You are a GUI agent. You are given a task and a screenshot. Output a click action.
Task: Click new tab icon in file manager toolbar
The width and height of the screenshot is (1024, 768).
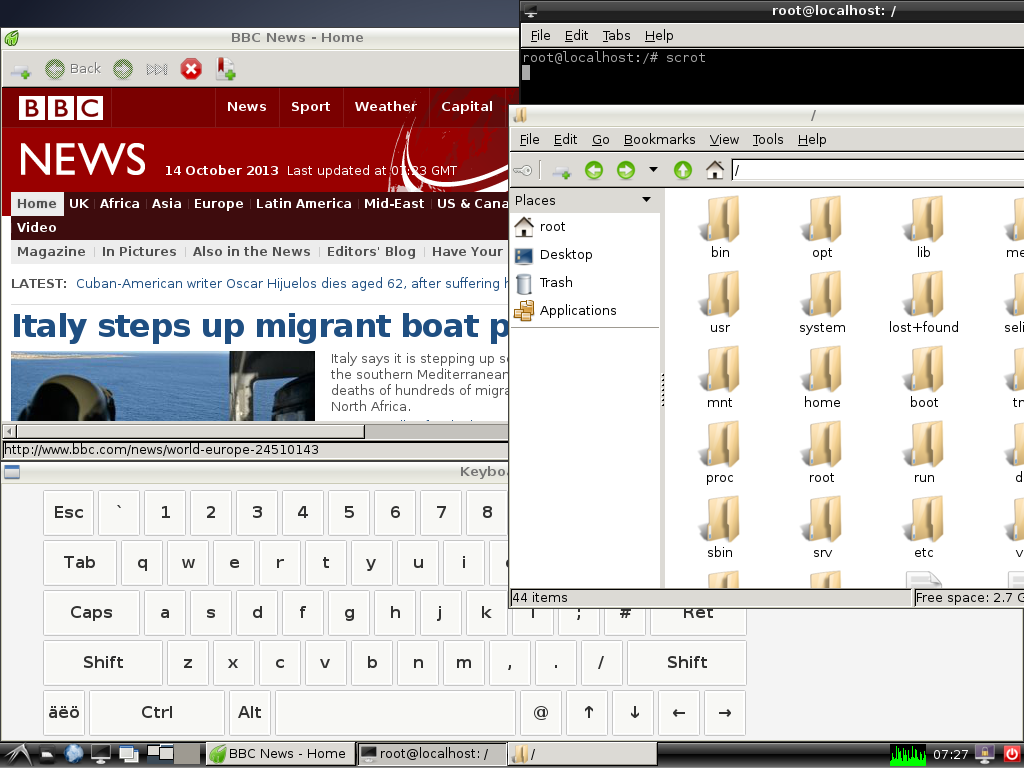pos(561,172)
